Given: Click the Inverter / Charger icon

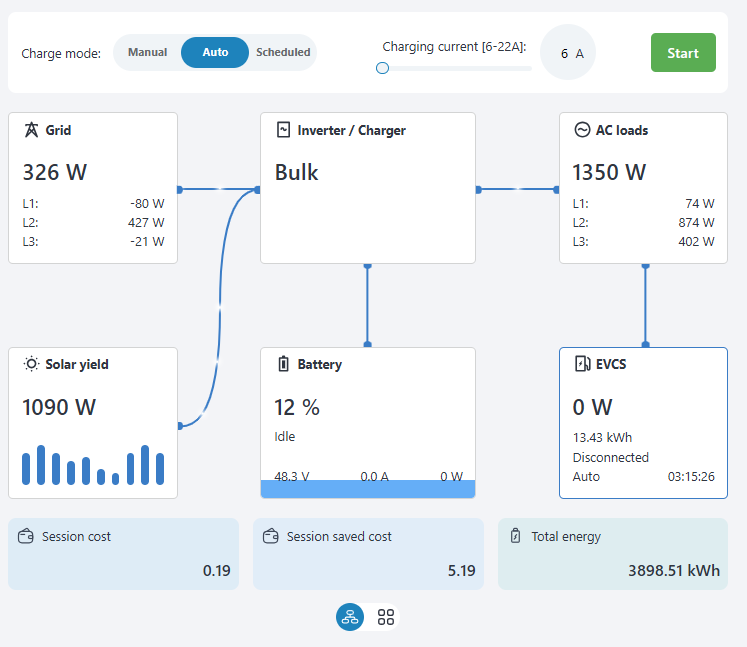Looking at the screenshot, I should pyautogui.click(x=283, y=130).
